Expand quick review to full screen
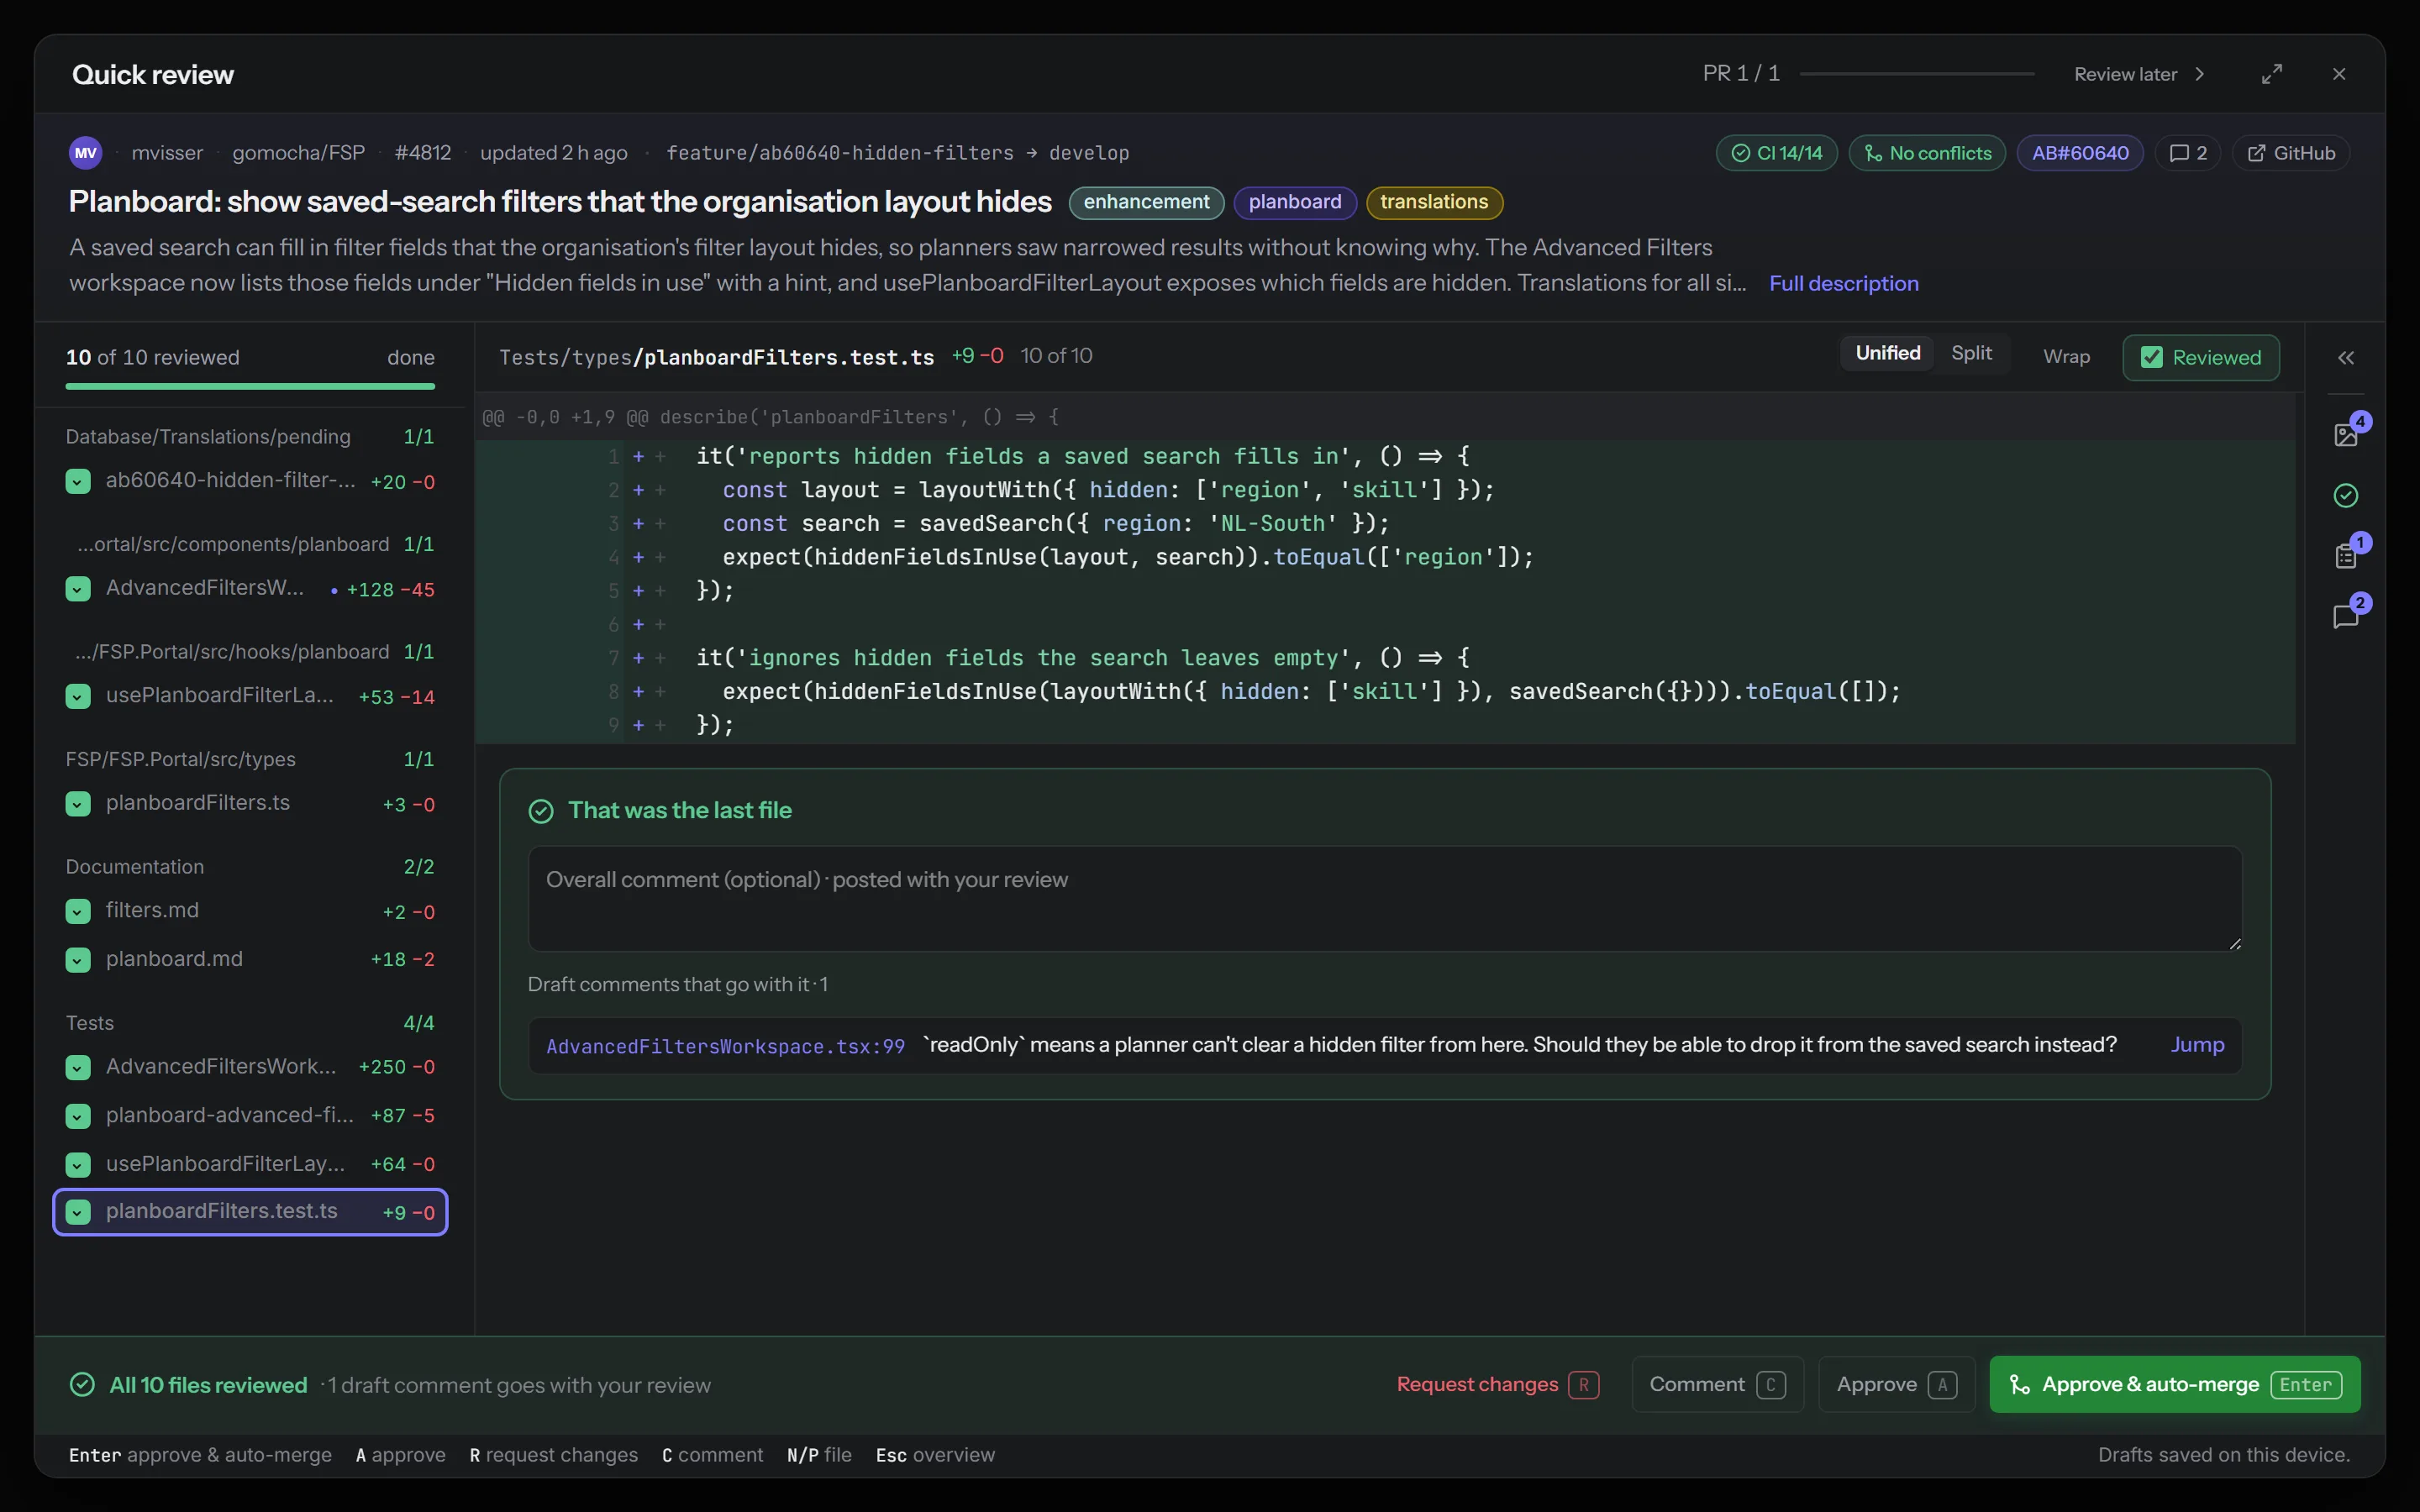 point(2272,74)
